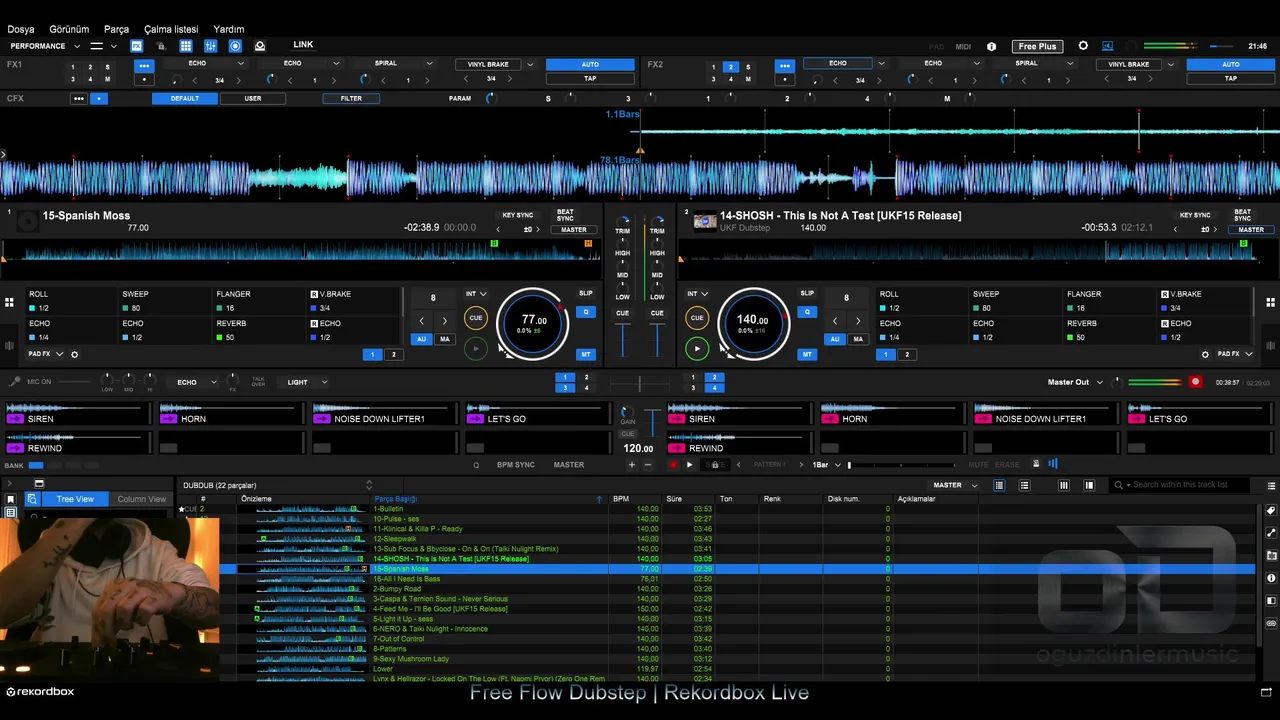This screenshot has width=1280, height=720.
Task: Click the CFX FILTER button
Action: click(351, 99)
